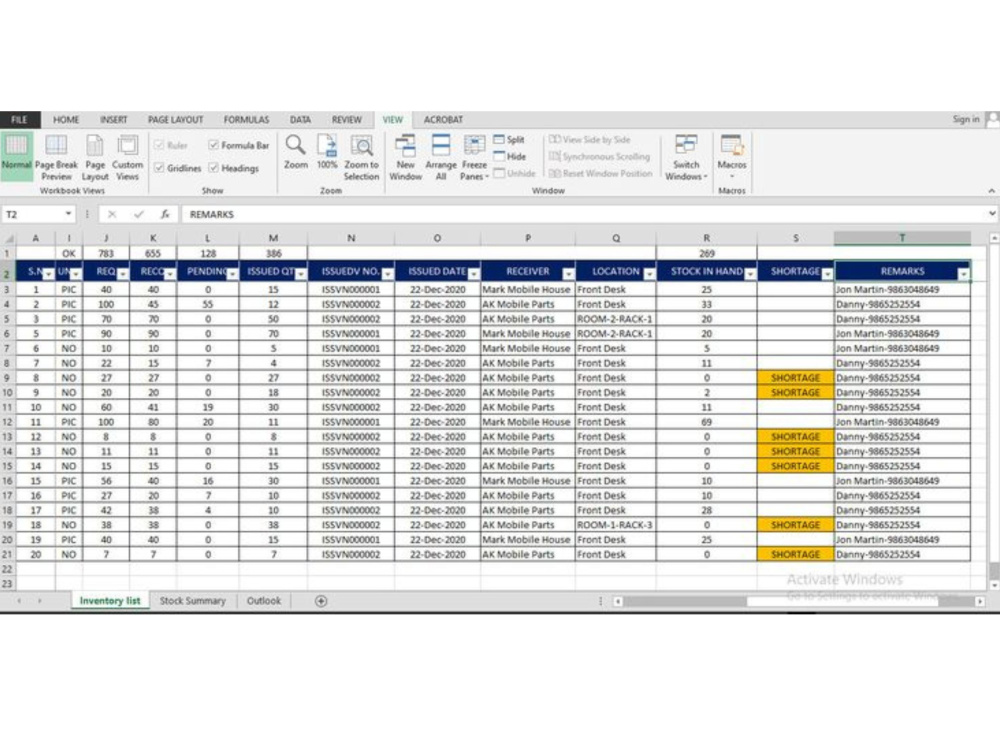Screen dimensions: 1000x750
Task: Toggle the Ruler checkbox
Action: [159, 145]
